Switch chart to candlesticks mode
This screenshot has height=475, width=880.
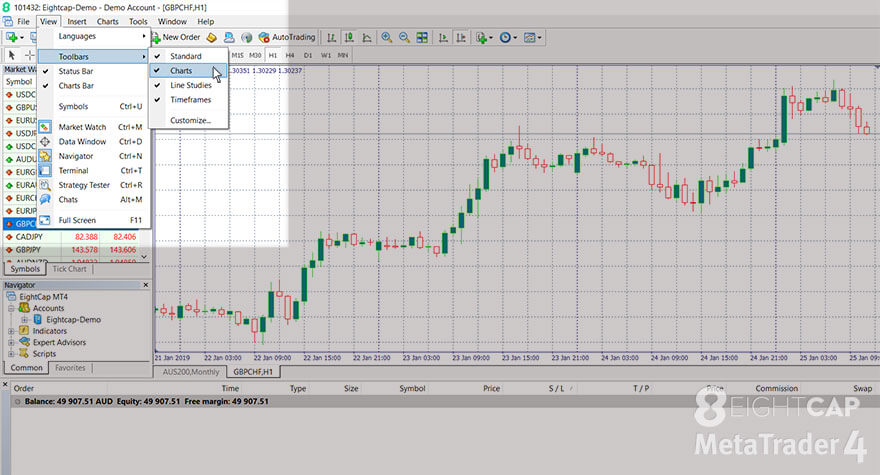tap(349, 37)
